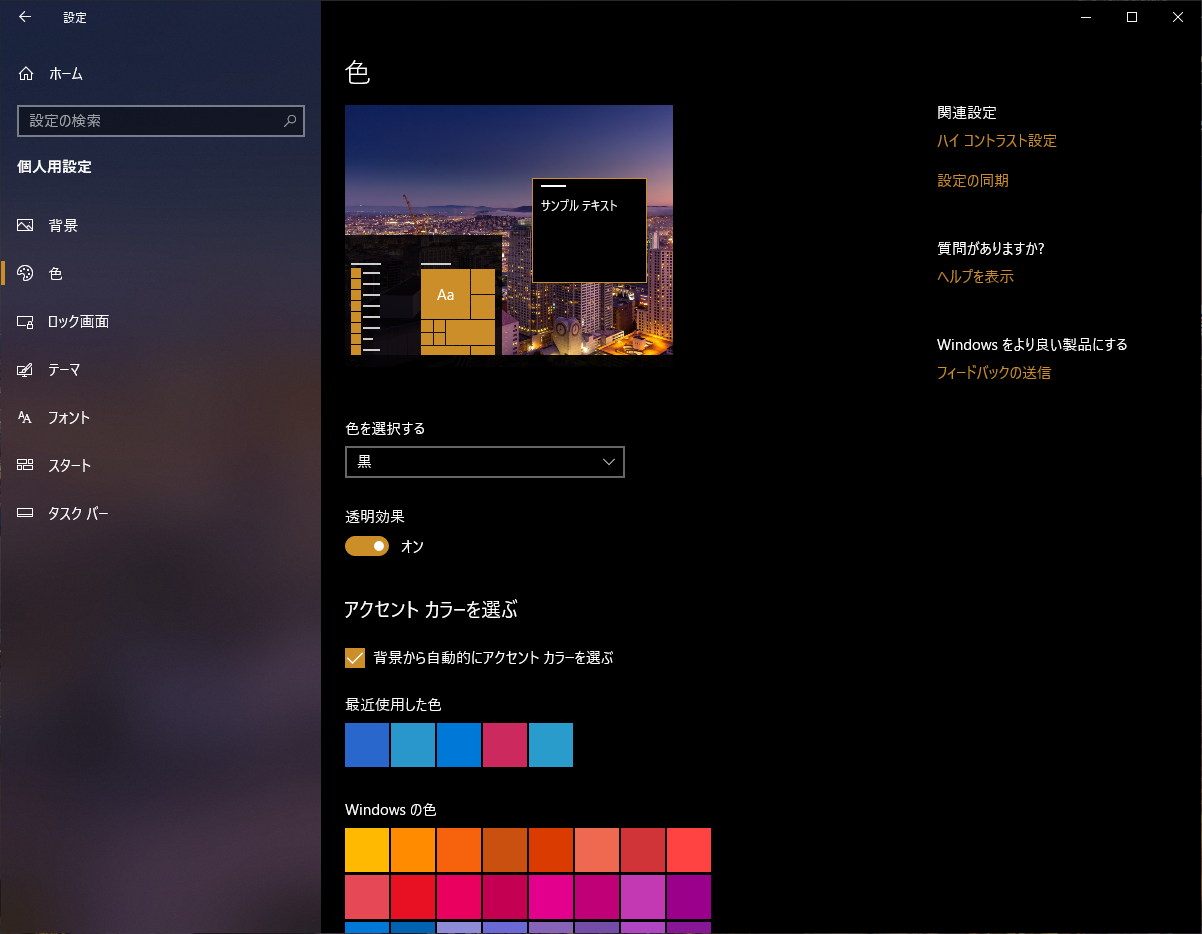Click the back arrow icon

click(x=25, y=17)
